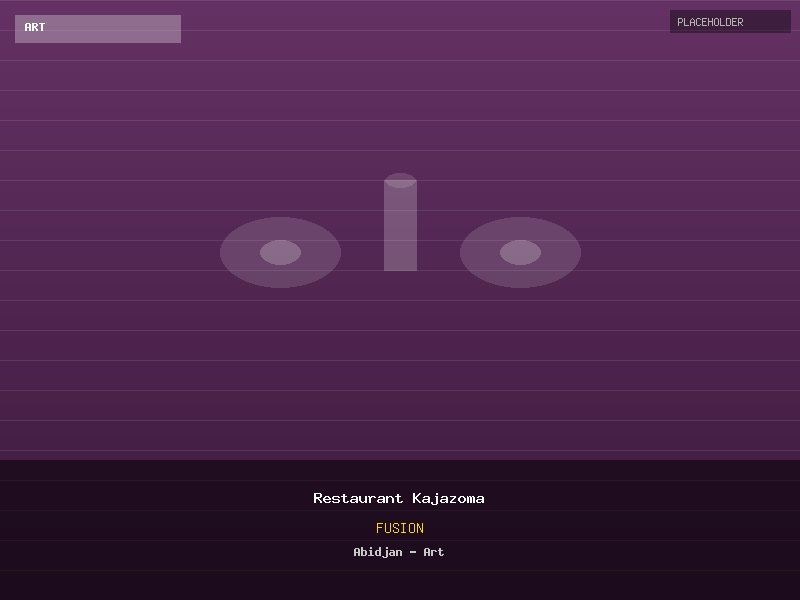800x600 pixels.
Task: Select the center of the right plate
Action: pyautogui.click(x=520, y=252)
